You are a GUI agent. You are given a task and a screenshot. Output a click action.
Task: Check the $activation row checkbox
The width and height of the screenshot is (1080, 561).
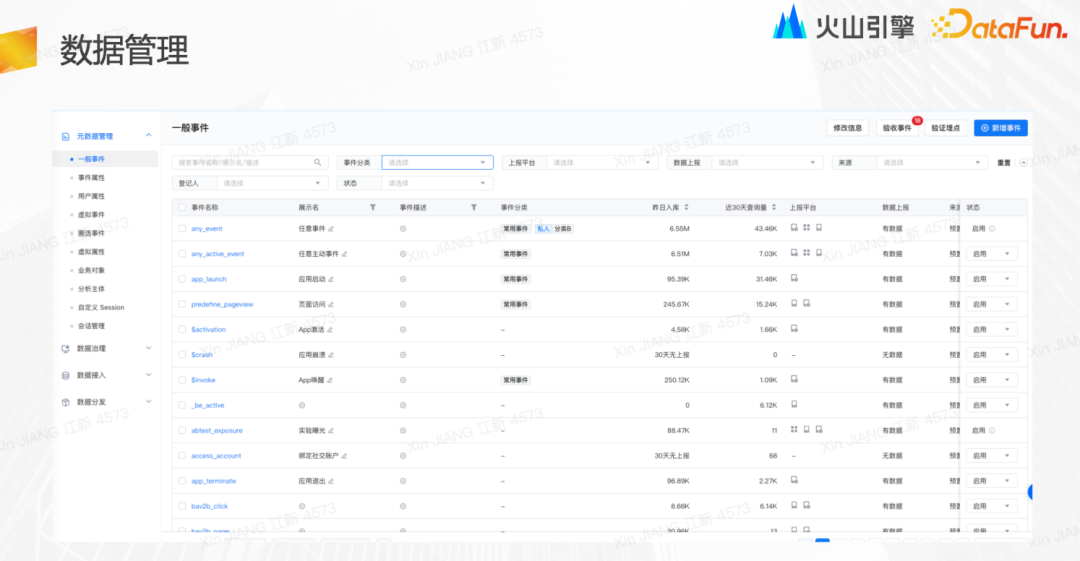(x=182, y=330)
